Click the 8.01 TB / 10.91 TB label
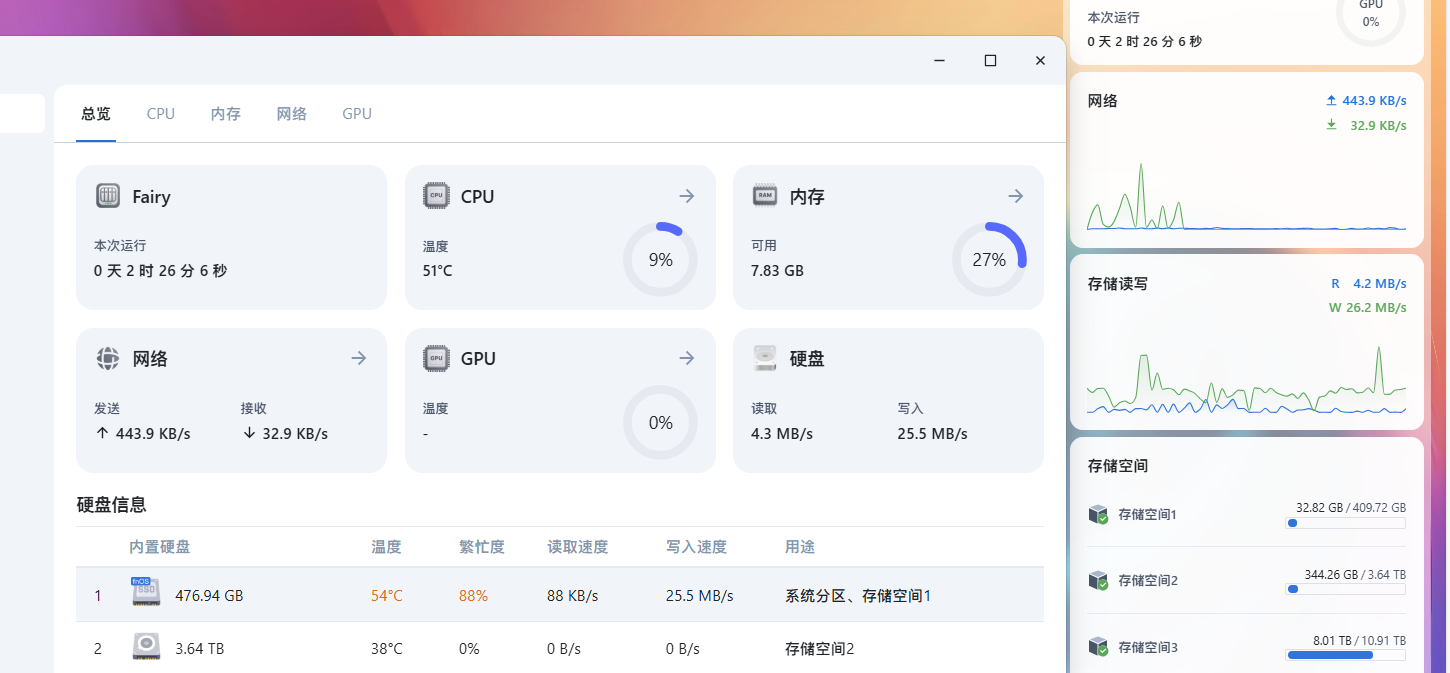 pos(1359,640)
